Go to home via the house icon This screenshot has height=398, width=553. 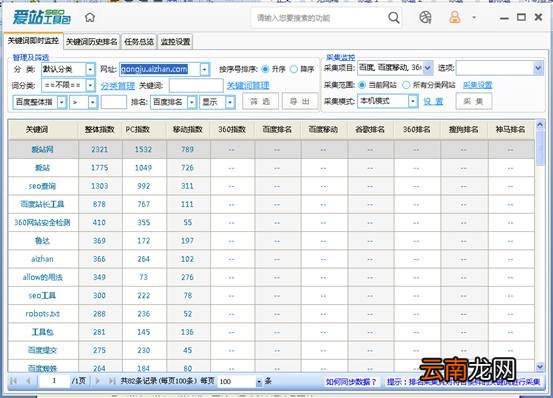pyautogui.click(x=90, y=17)
